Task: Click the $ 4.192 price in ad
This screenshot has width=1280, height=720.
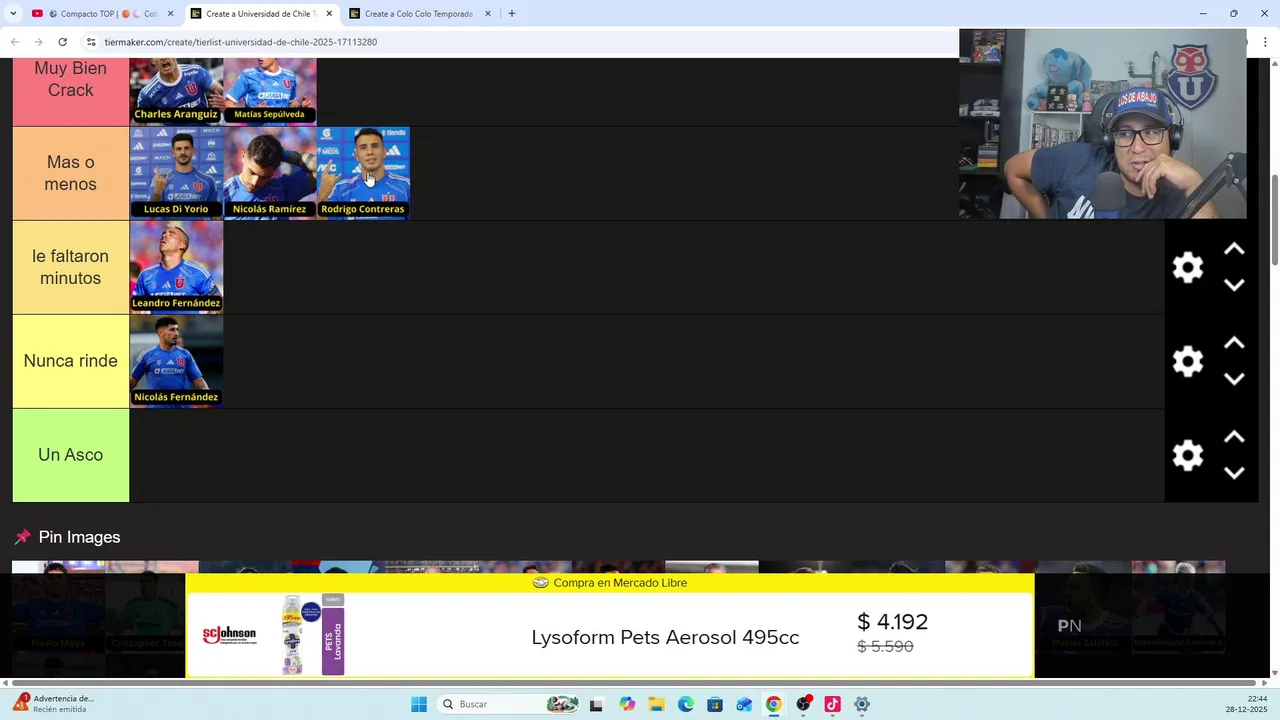Action: point(893,622)
